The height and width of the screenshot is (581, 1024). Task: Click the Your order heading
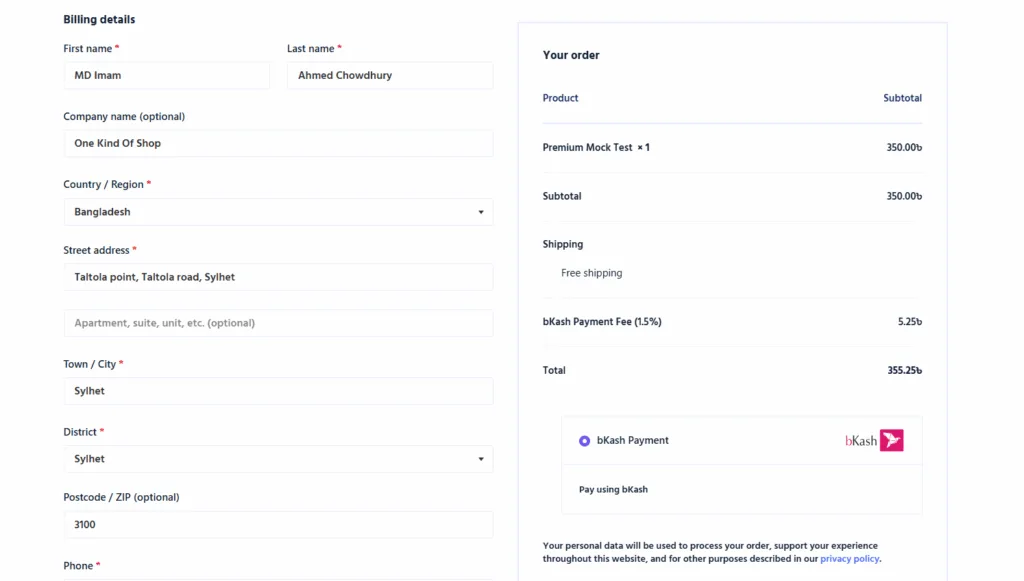[571, 55]
